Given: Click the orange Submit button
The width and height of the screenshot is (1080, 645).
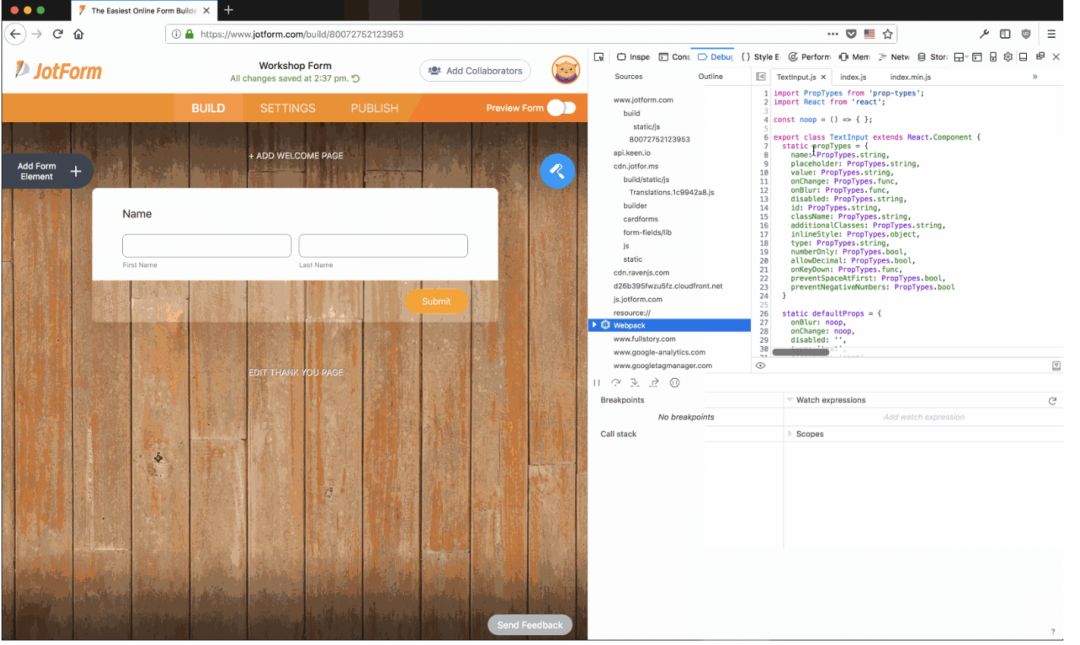Looking at the screenshot, I should pyautogui.click(x=436, y=301).
